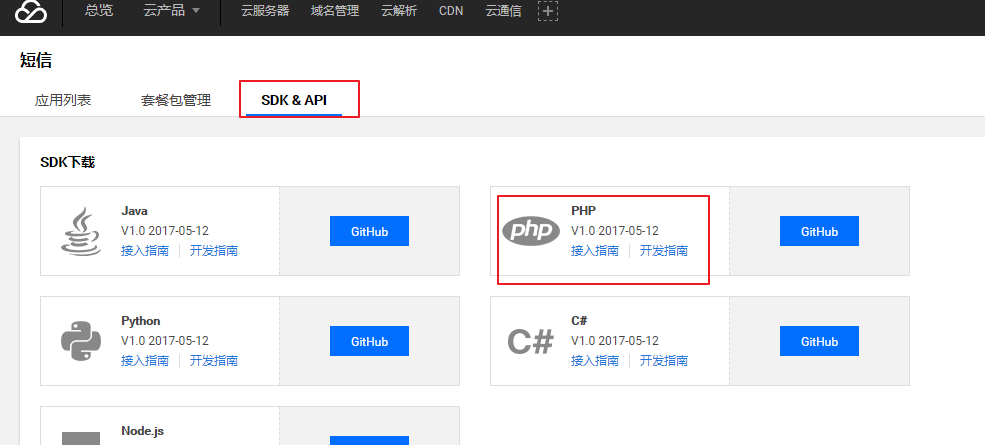Click the SDK下载 section heading
Screen dimensions: 985x445
coord(68,162)
